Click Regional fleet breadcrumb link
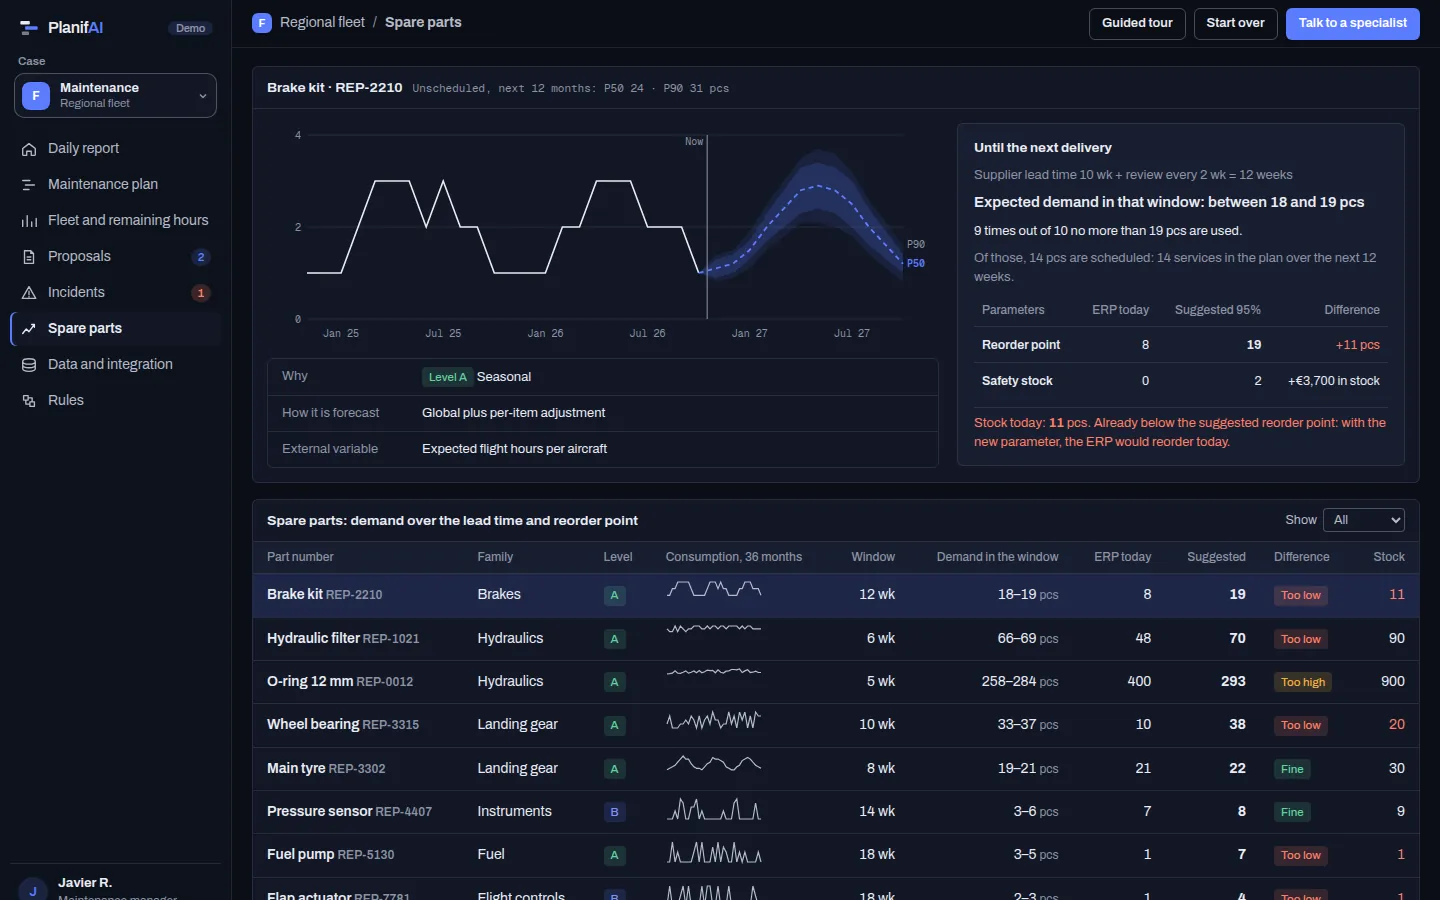Image resolution: width=1440 pixels, height=900 pixels. (x=322, y=22)
